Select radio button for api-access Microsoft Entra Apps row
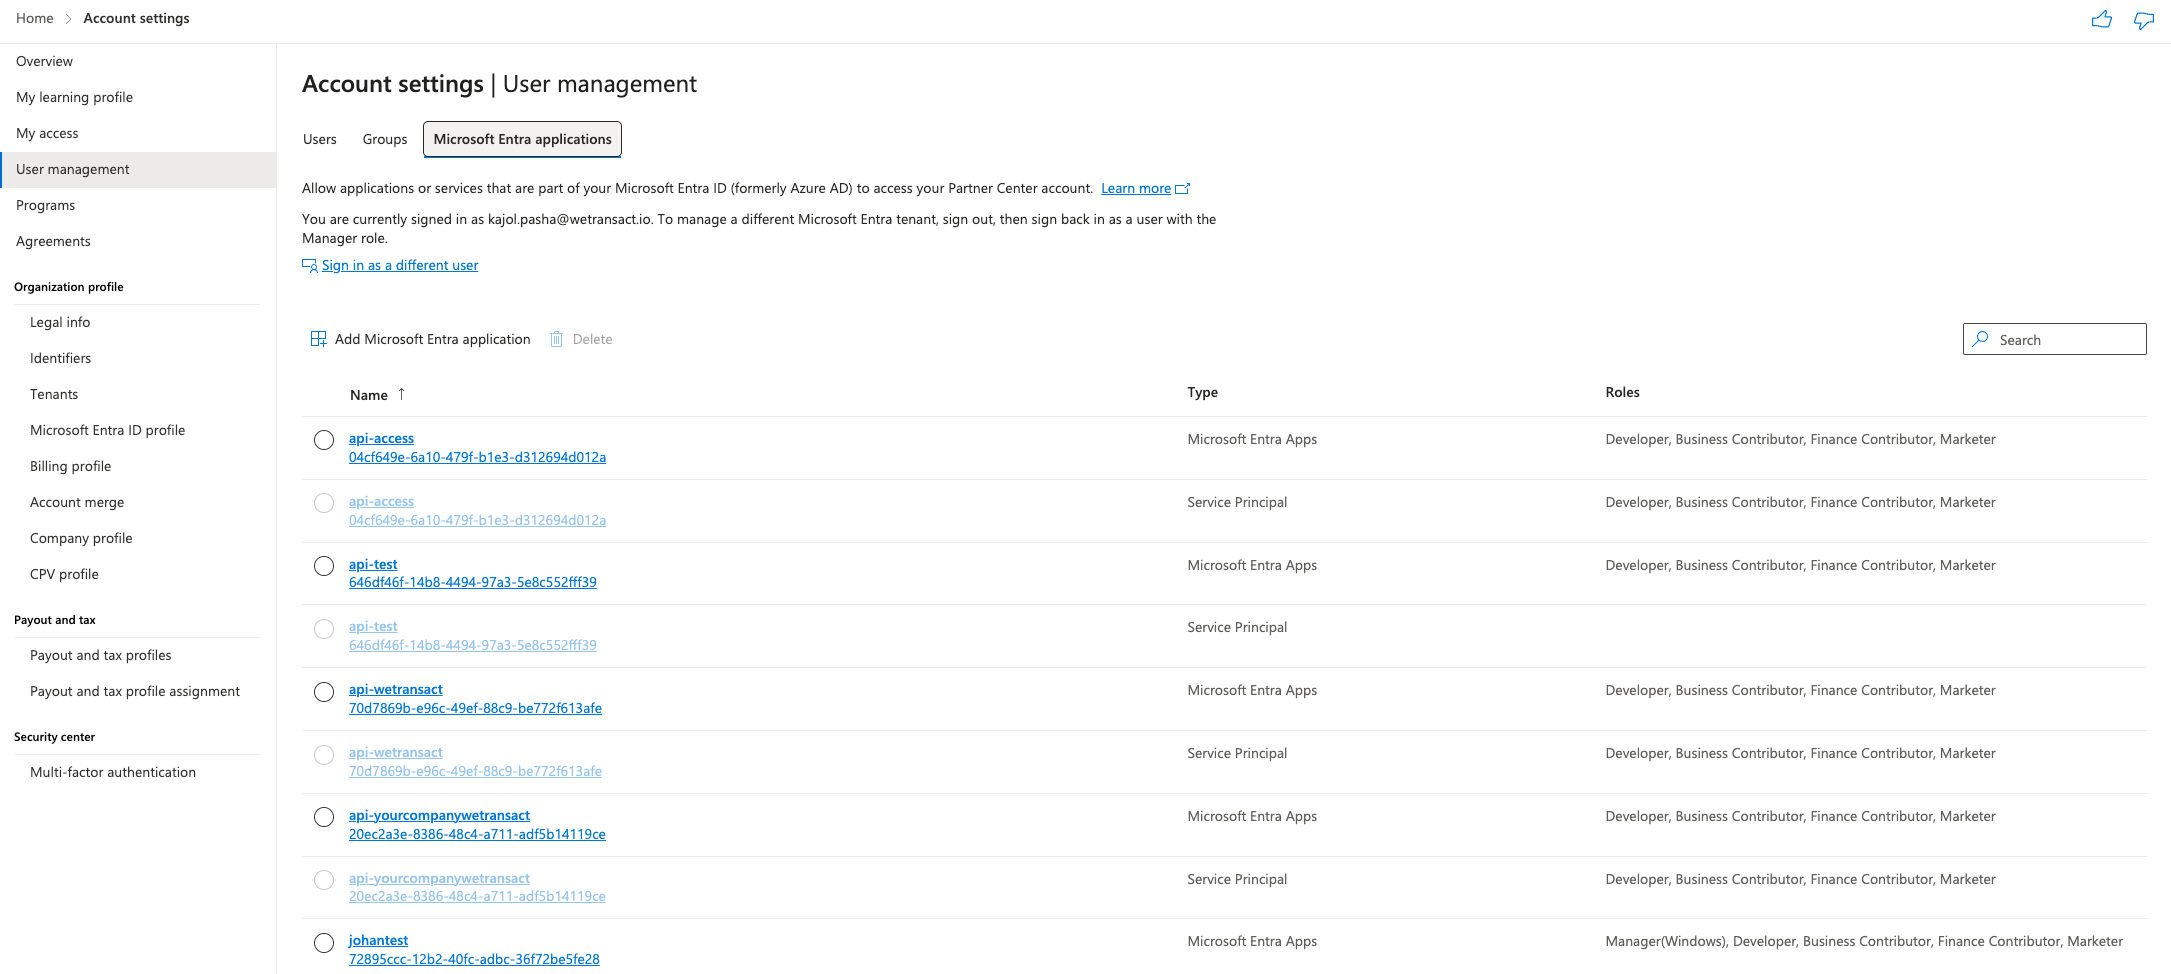 pos(324,440)
